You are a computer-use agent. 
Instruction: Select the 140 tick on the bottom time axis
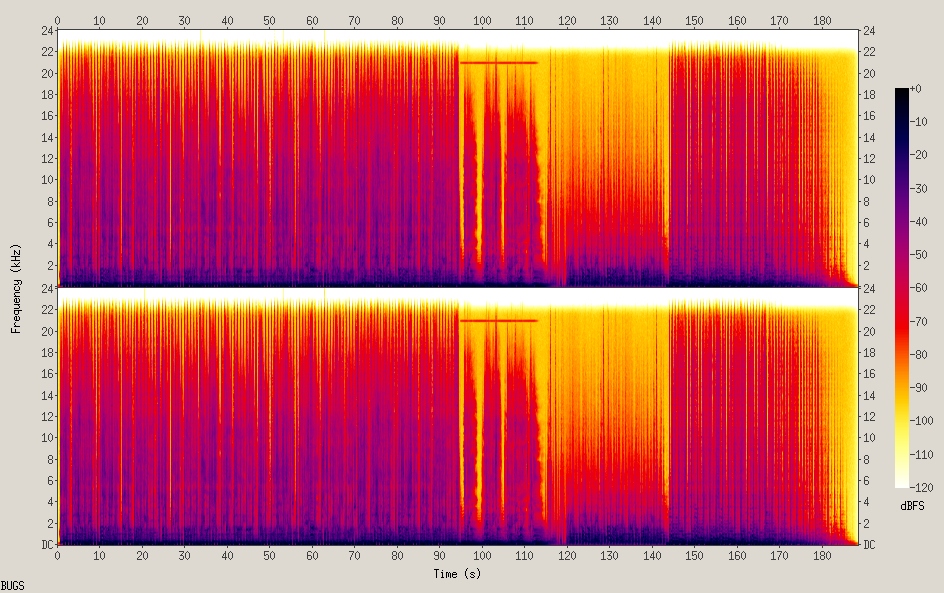click(x=652, y=555)
